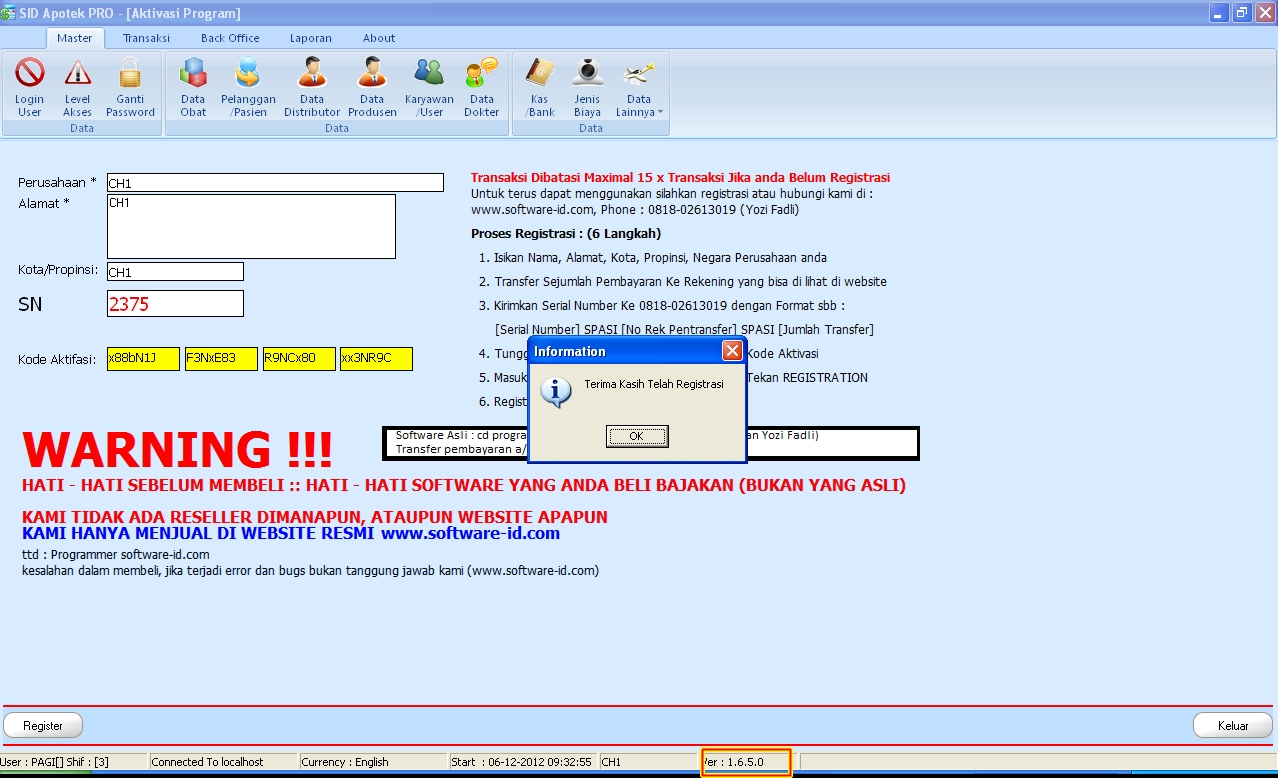The width and height of the screenshot is (1278, 778).
Task: Open Data Distributor
Action: pos(311,85)
